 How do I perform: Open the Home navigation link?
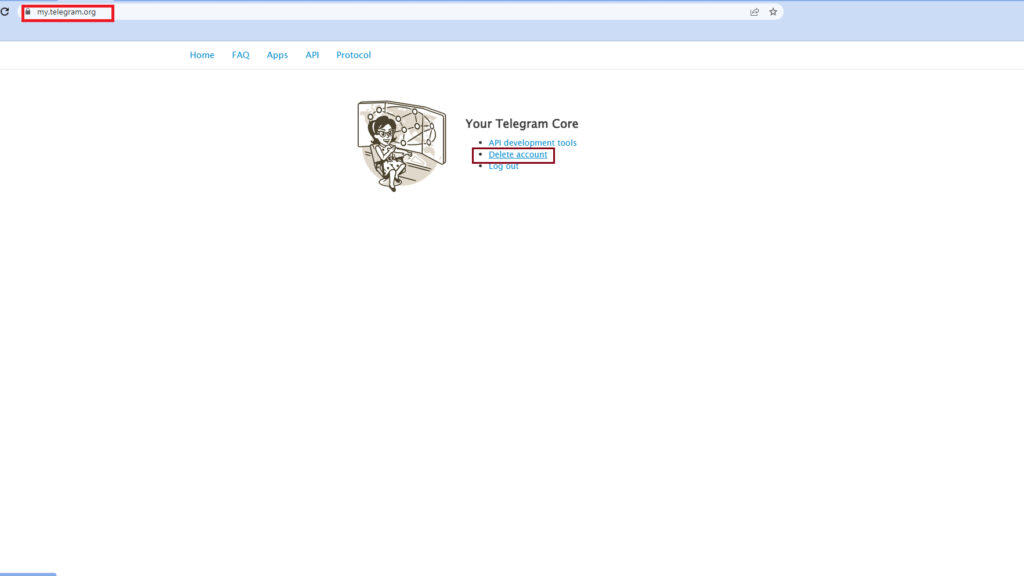(x=202, y=55)
